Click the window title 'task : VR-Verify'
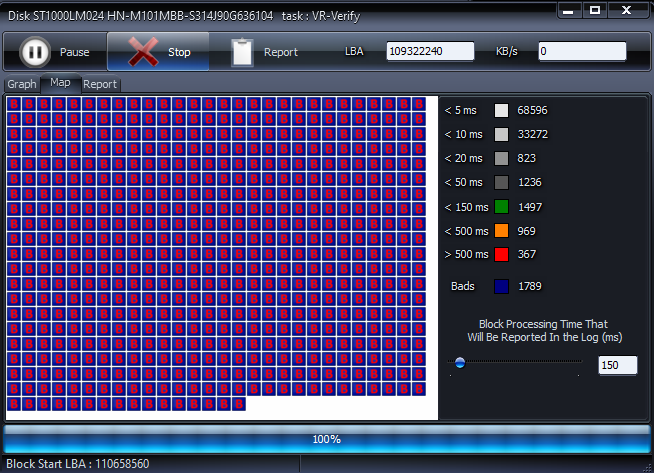This screenshot has width=654, height=473. click(321, 16)
